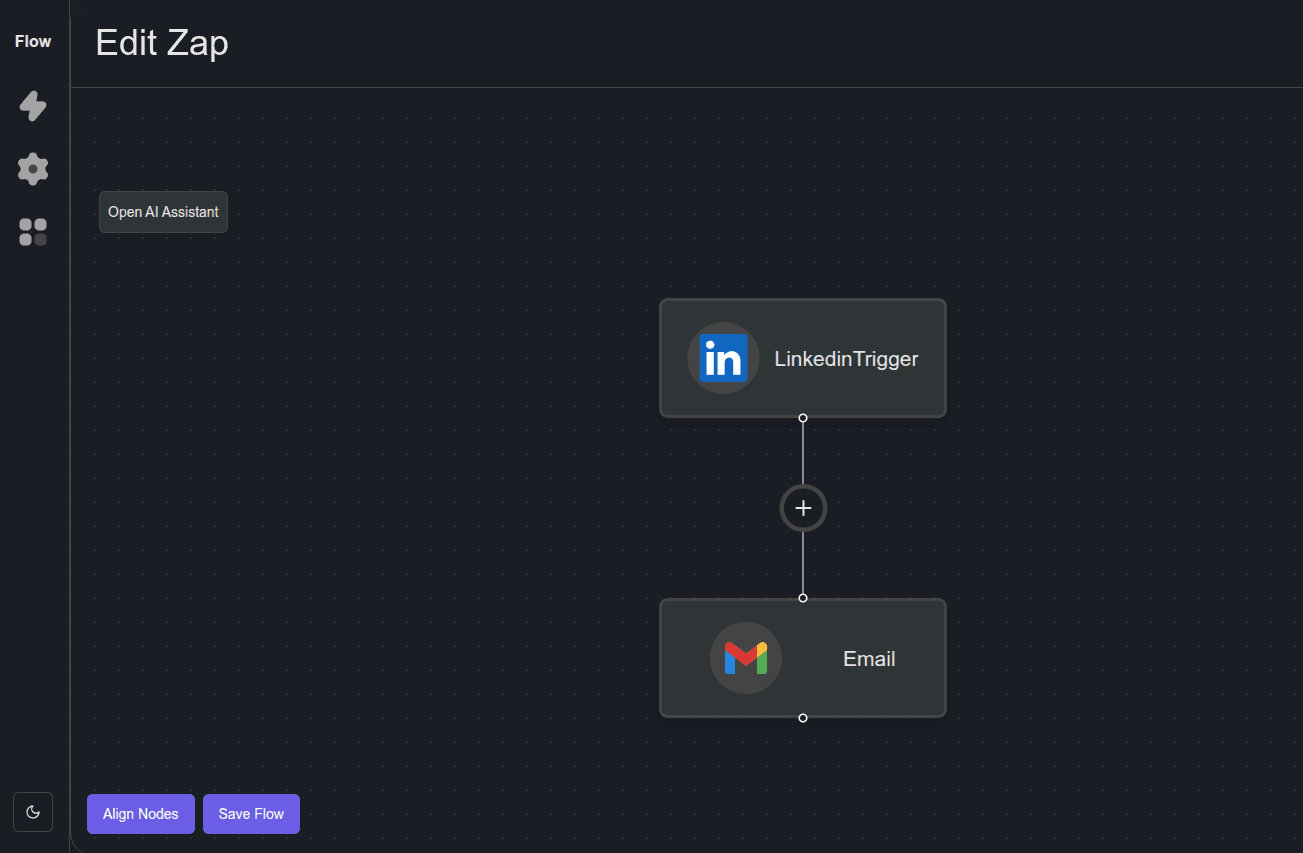The height and width of the screenshot is (853, 1303).
Task: Open AI Assistant
Action: [163, 212]
